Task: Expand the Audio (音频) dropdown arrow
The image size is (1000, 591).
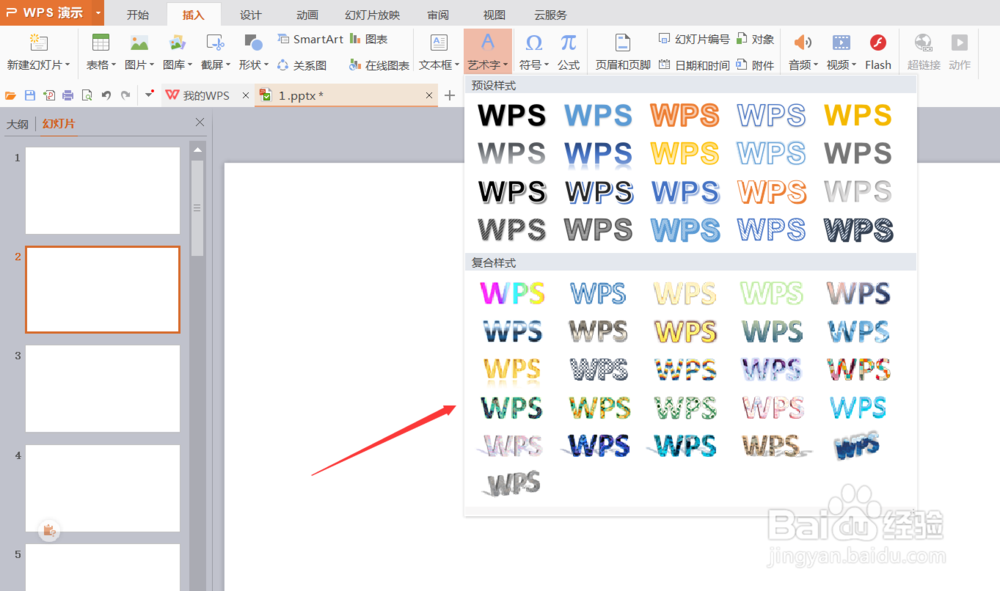Action: 815,65
